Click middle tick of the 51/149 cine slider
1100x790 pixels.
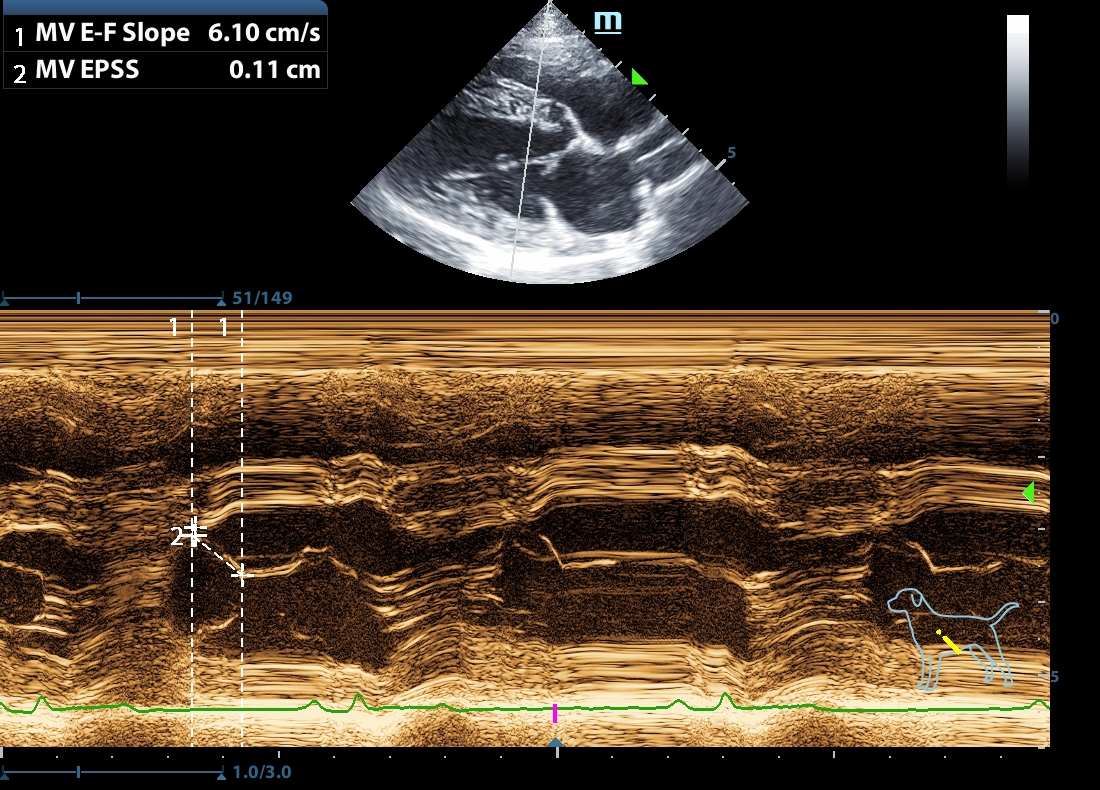(79, 298)
